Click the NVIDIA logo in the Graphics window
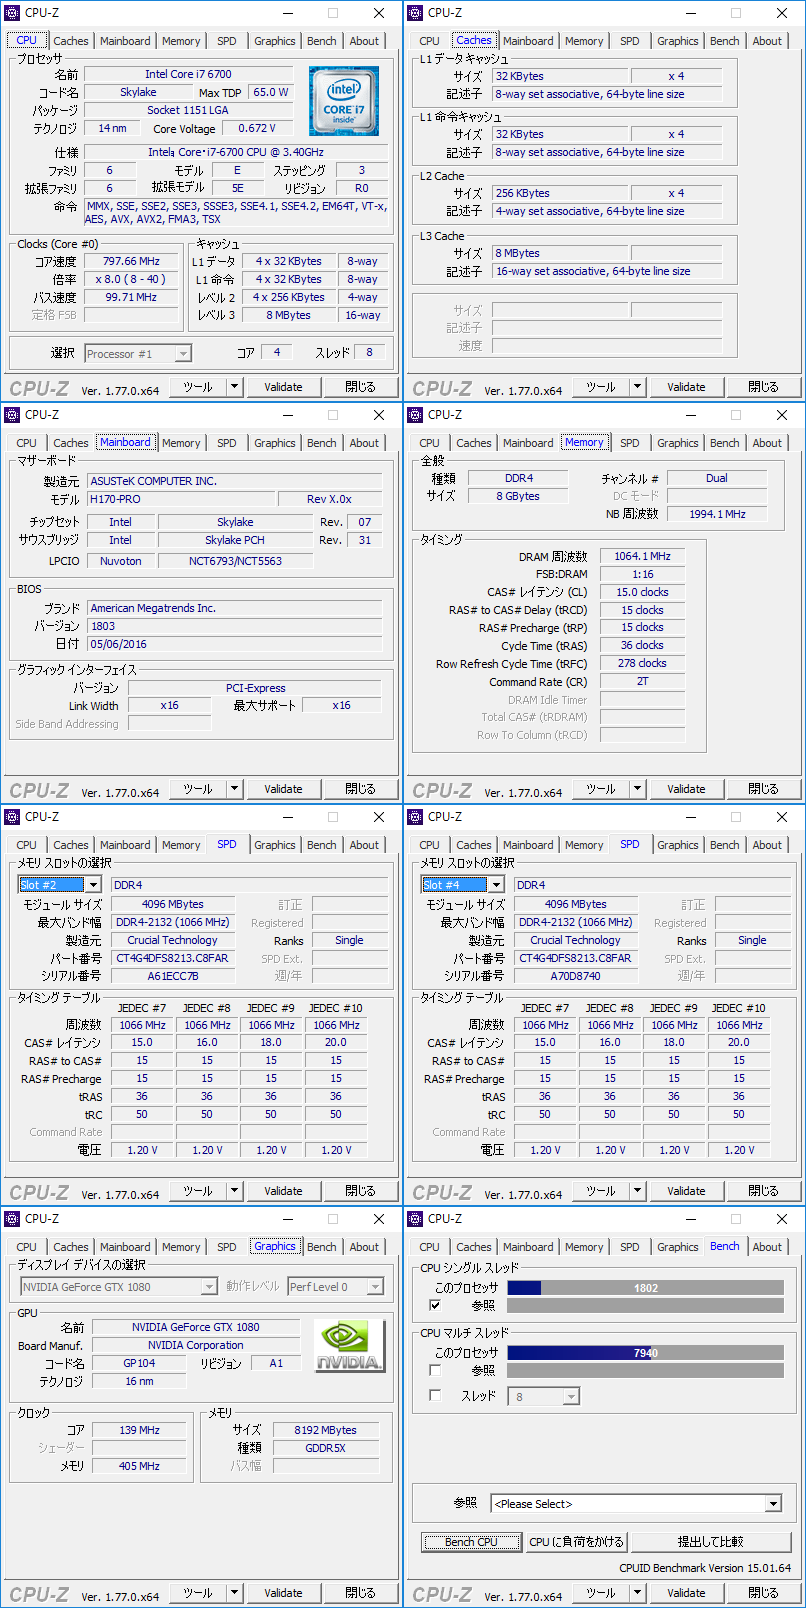Image resolution: width=806 pixels, height=1608 pixels. coord(349,1345)
